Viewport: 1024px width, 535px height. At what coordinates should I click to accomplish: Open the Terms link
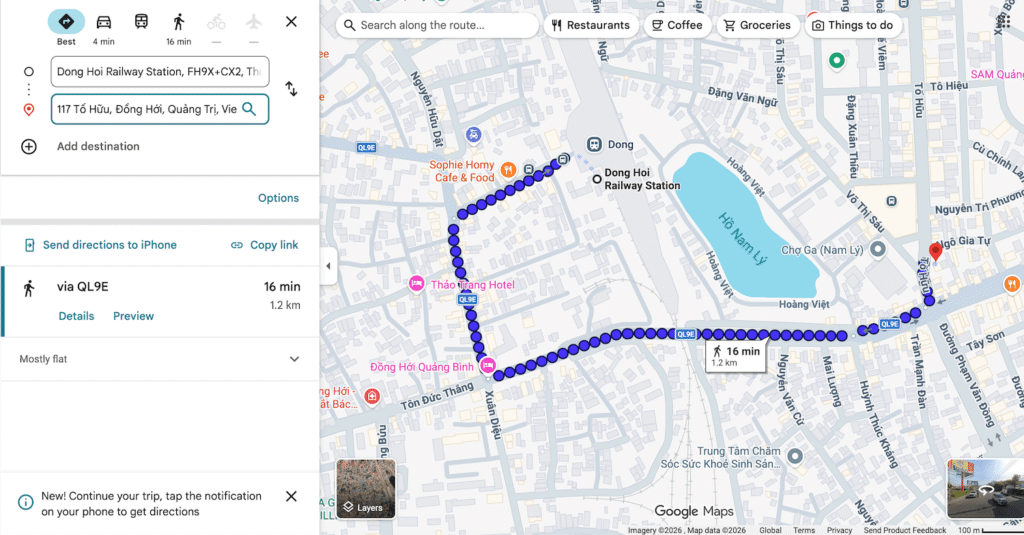(x=804, y=530)
